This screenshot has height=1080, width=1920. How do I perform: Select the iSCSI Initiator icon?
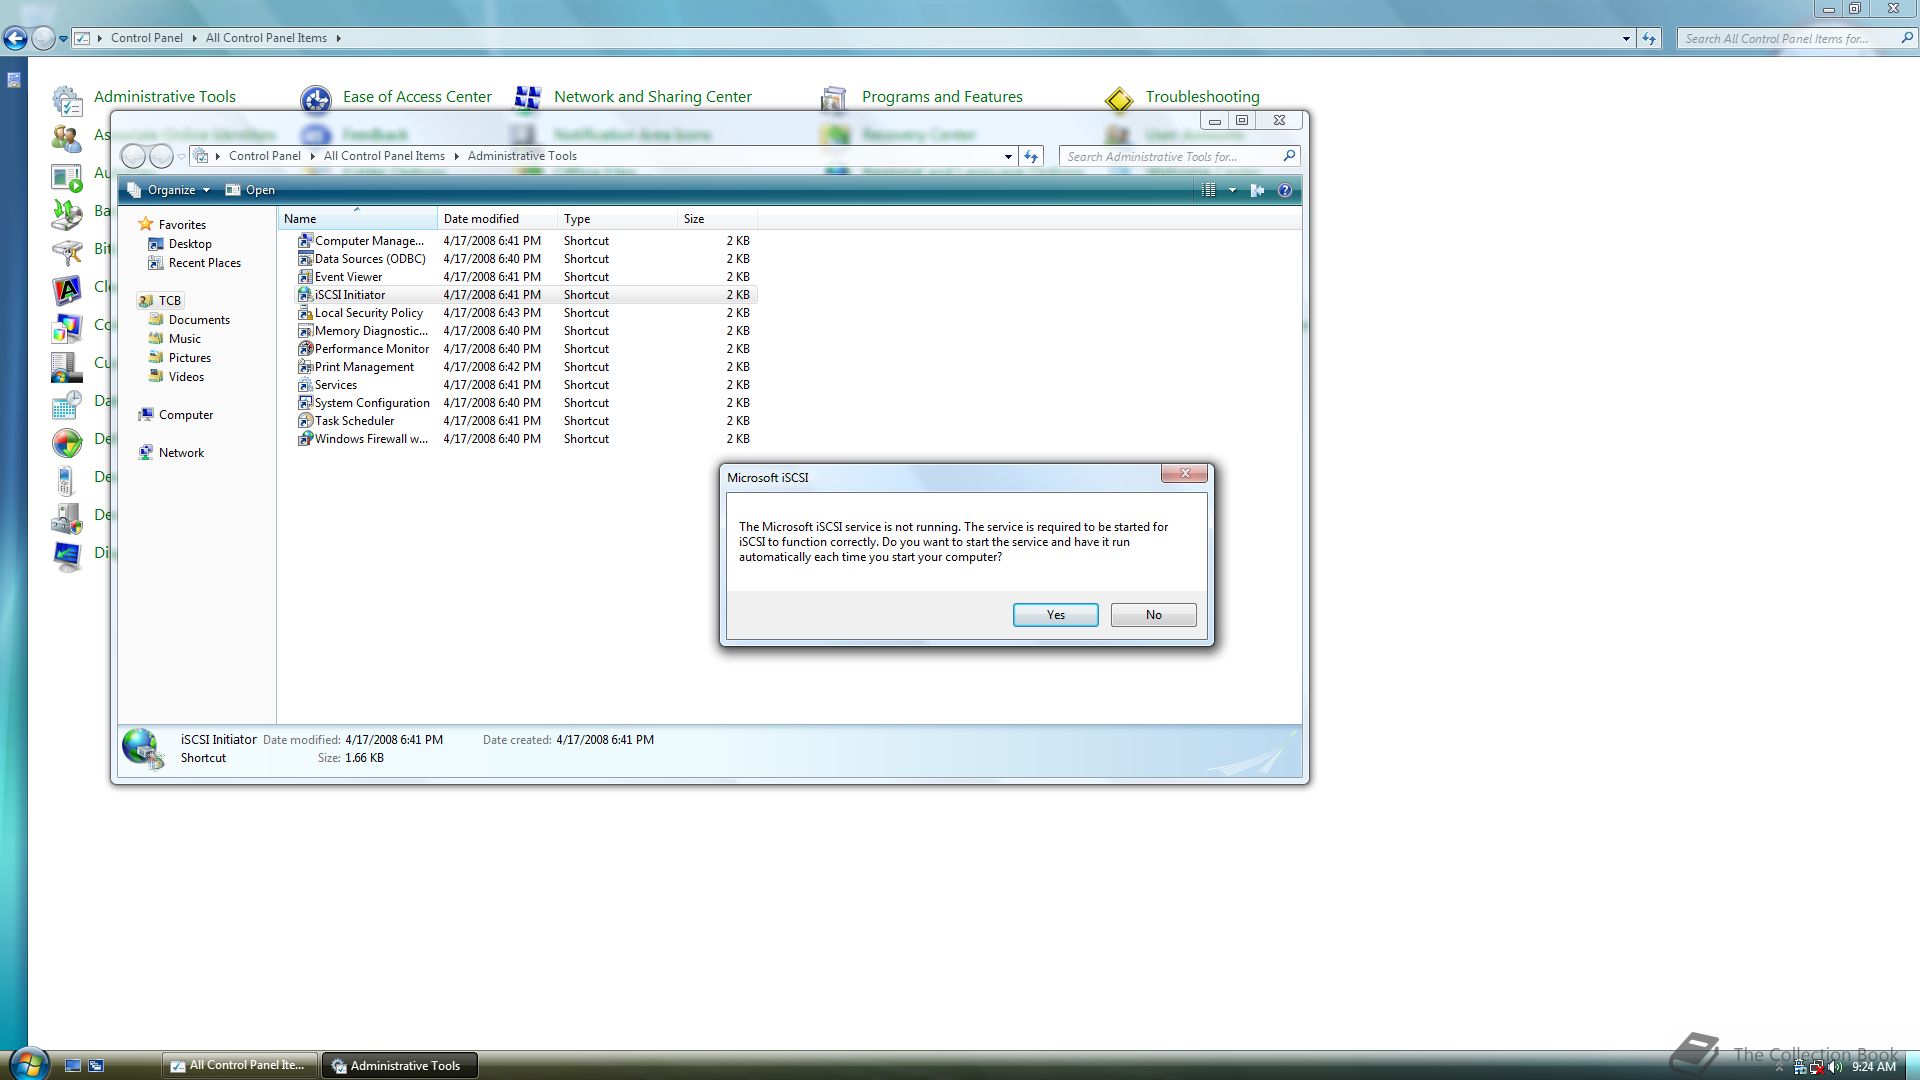tap(305, 295)
